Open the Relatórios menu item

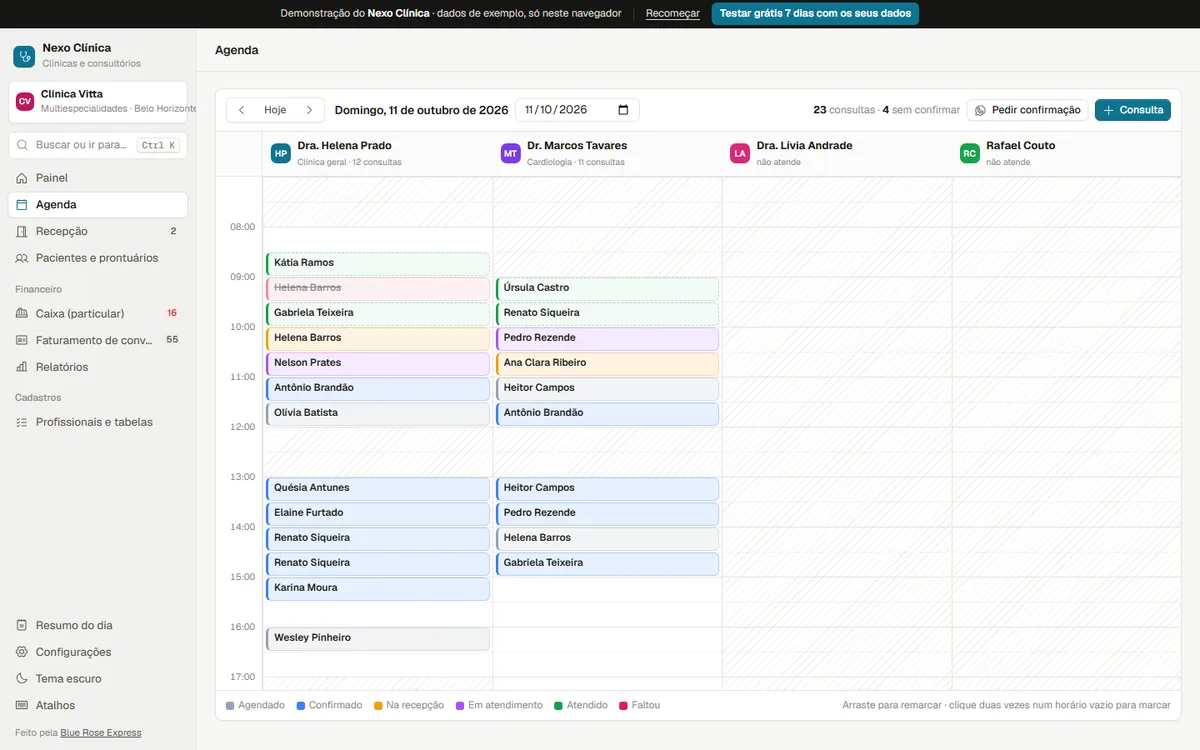click(x=98, y=367)
